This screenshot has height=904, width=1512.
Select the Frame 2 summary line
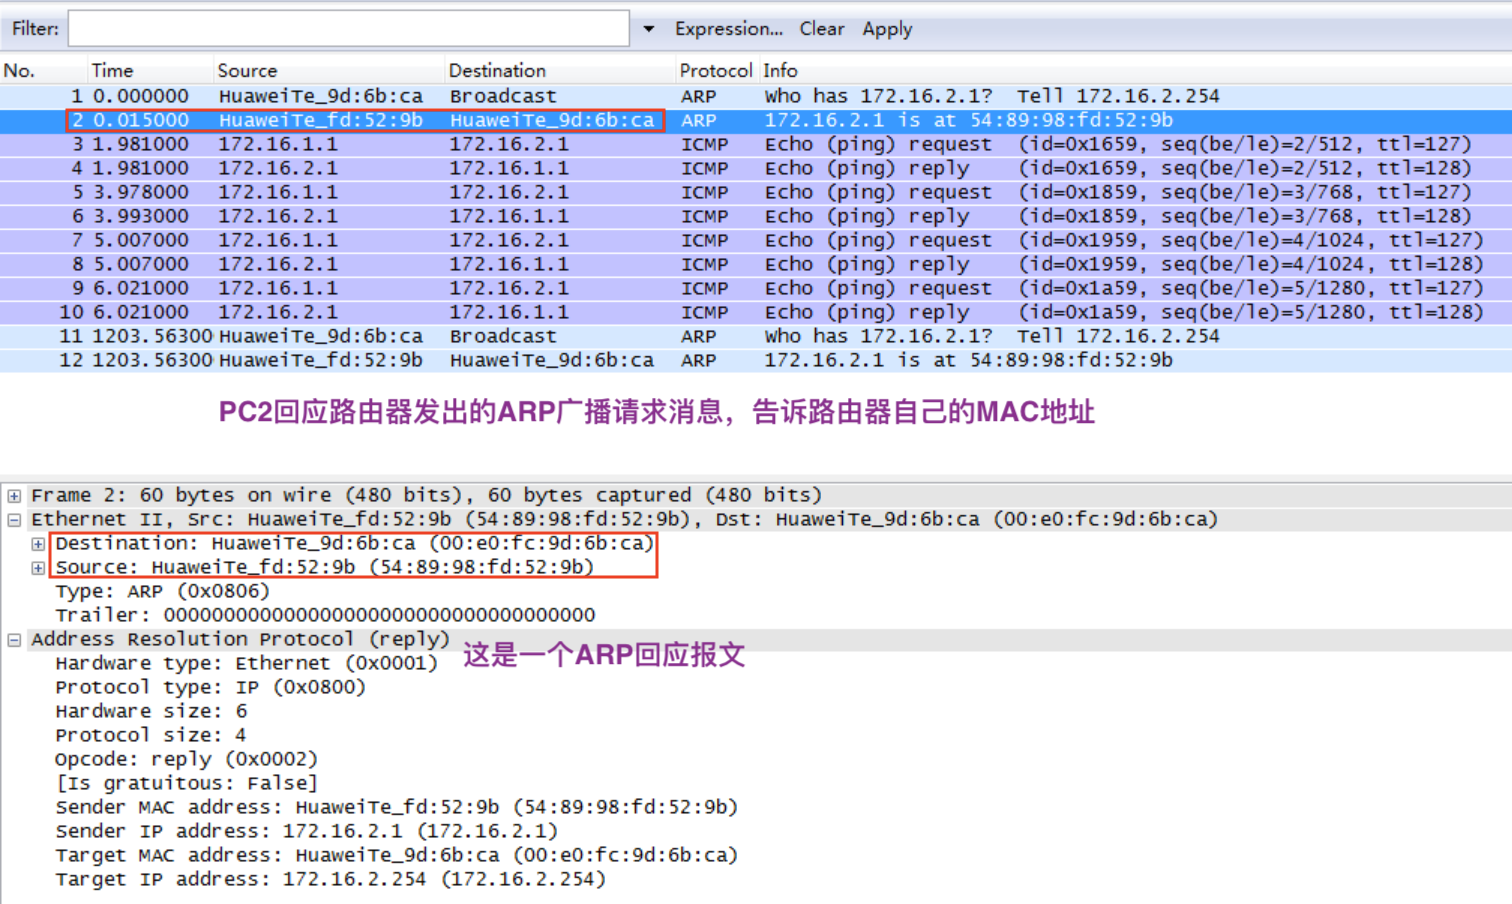427,495
